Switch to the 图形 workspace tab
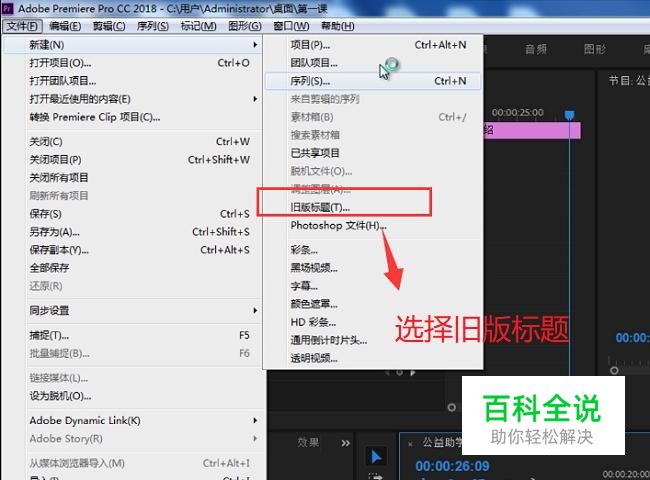650x480 pixels. pos(595,50)
